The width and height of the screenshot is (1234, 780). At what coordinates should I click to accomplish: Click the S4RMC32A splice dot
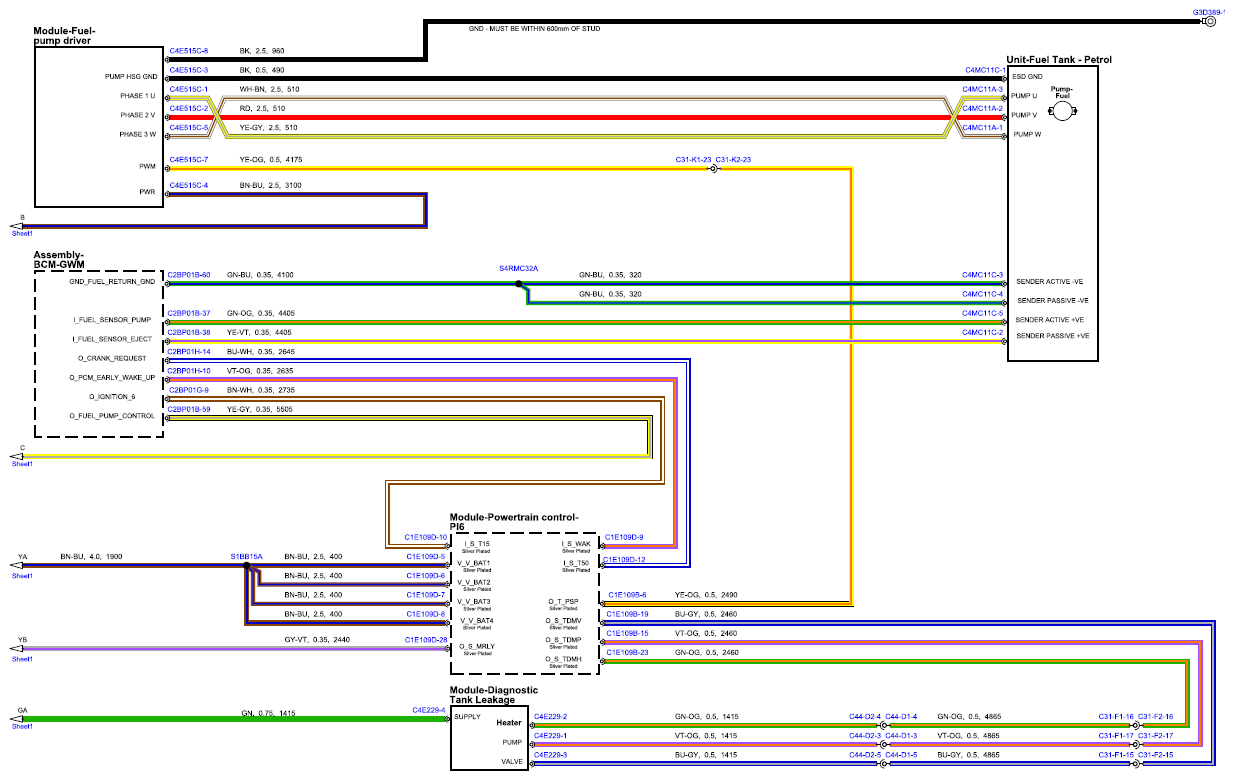tap(519, 284)
